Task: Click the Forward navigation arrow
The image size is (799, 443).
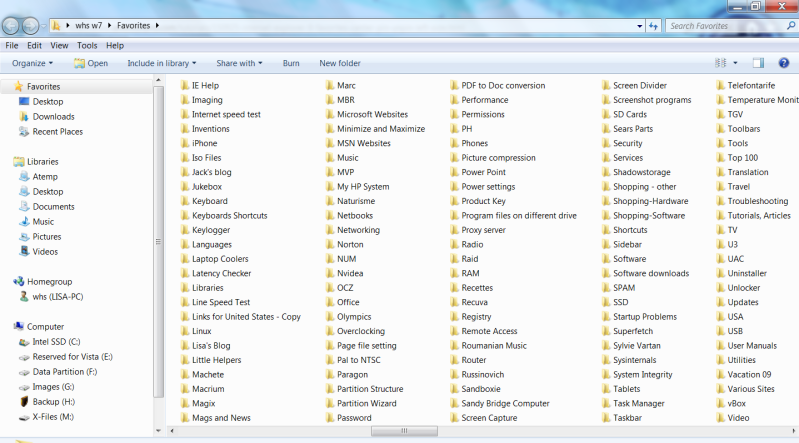Action: point(30,25)
